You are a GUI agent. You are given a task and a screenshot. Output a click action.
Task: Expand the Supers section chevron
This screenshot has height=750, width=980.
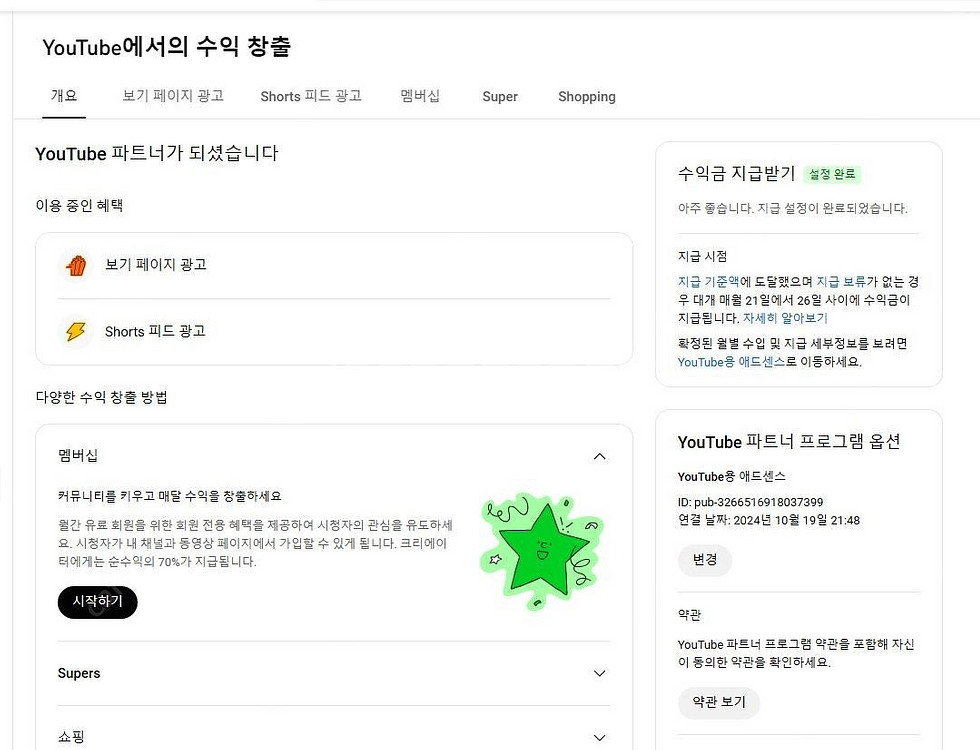click(x=599, y=673)
